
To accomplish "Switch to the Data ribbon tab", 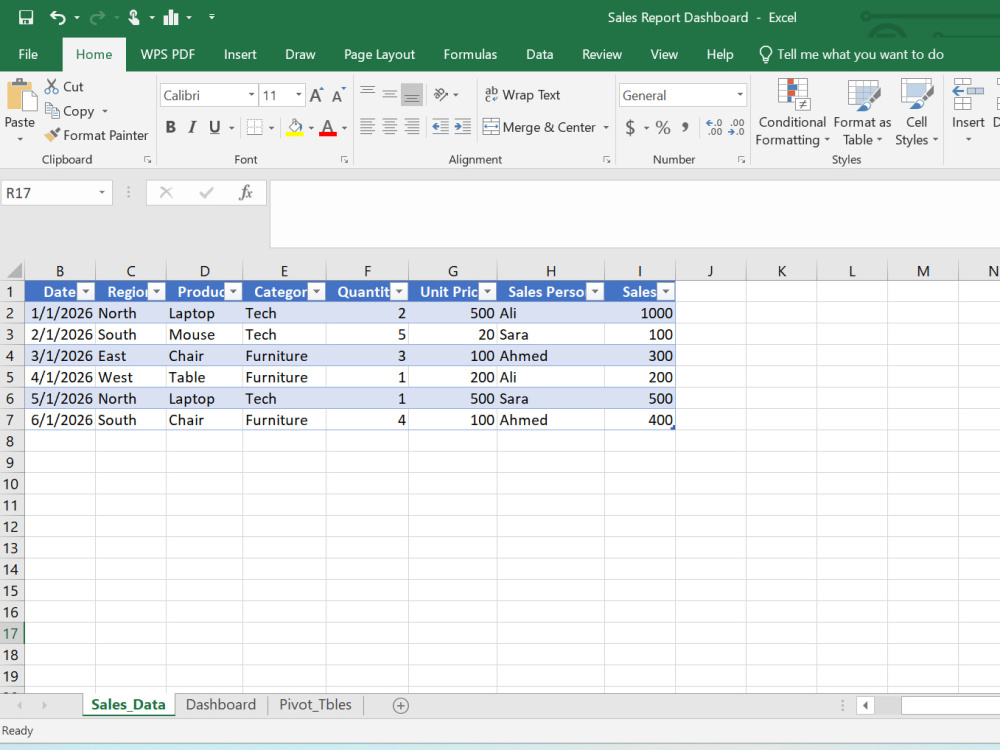I will (540, 54).
